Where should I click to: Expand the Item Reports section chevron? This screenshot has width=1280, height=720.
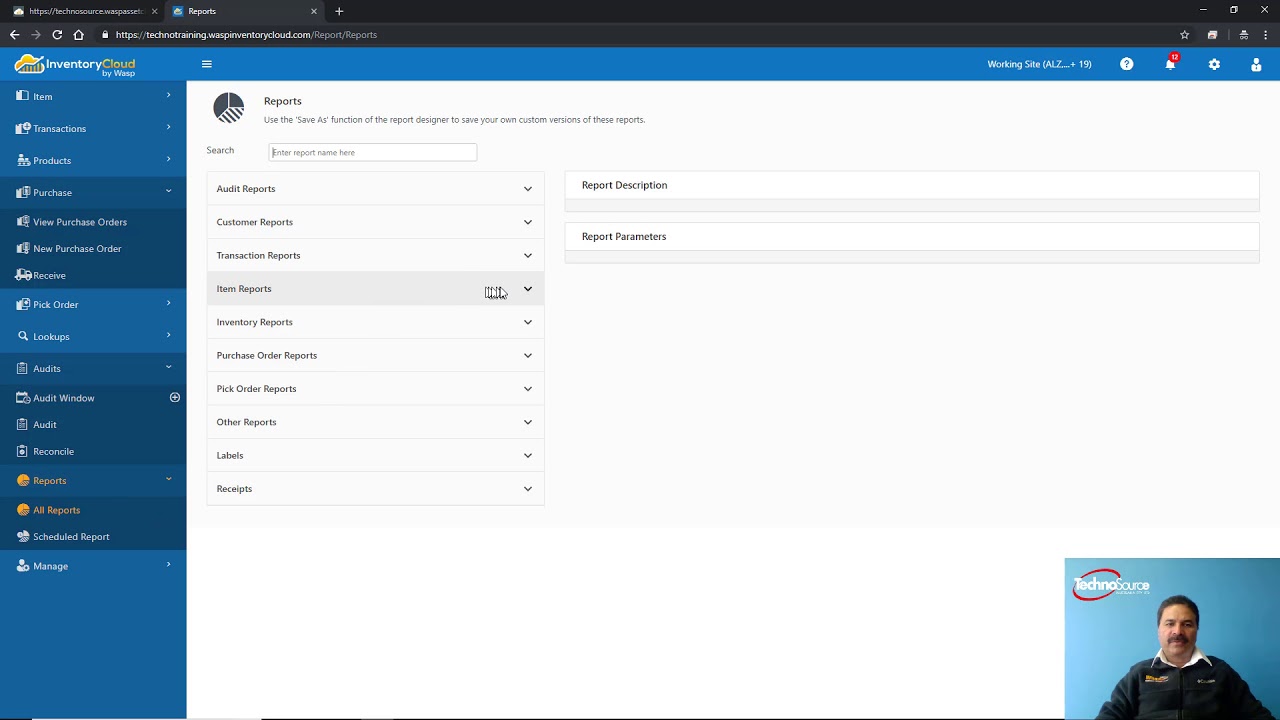coord(528,289)
